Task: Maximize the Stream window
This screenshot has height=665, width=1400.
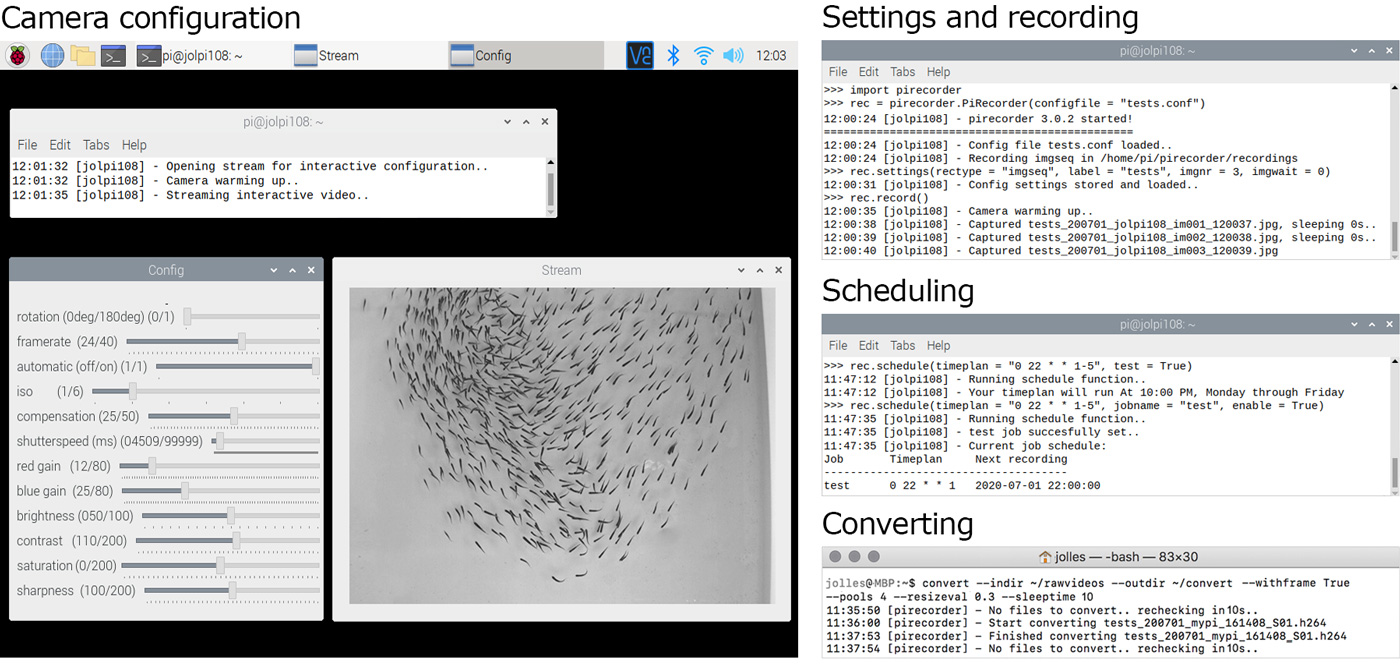Action: click(760, 270)
